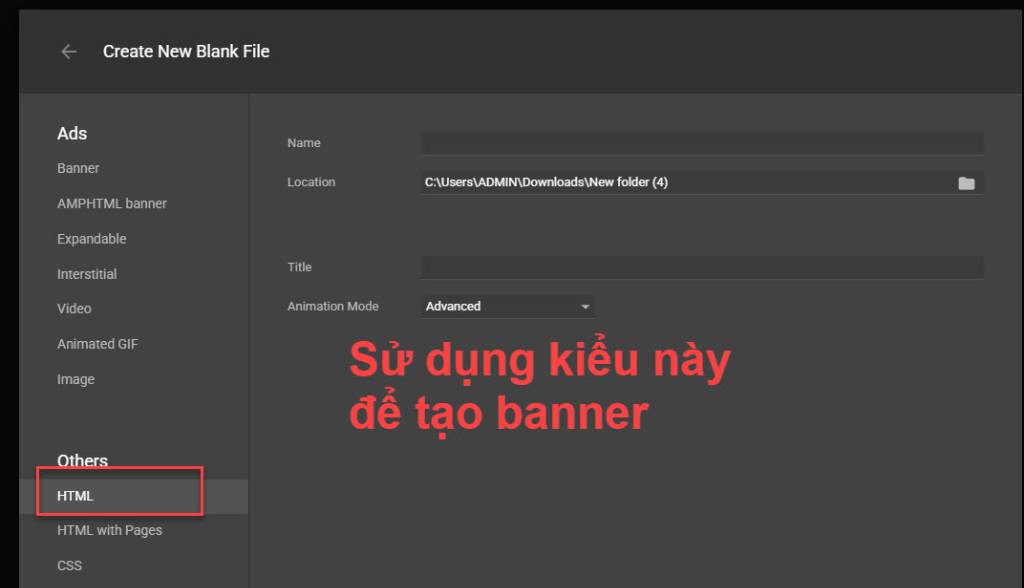Pick Interstitial in the Ads list
Screen dimensions: 1024x588
pyautogui.click(x=87, y=274)
